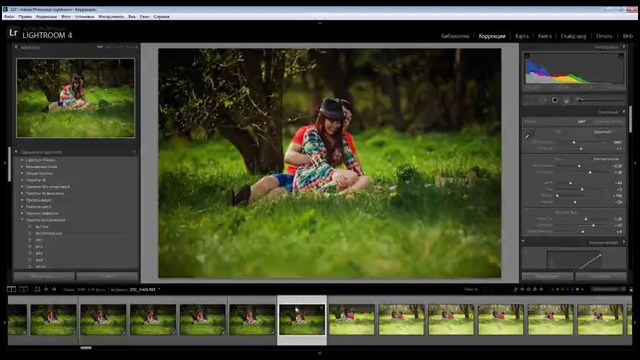Select the Crop overlay tool in tool strip
This screenshot has height=360, width=640.
pyautogui.click(x=530, y=100)
